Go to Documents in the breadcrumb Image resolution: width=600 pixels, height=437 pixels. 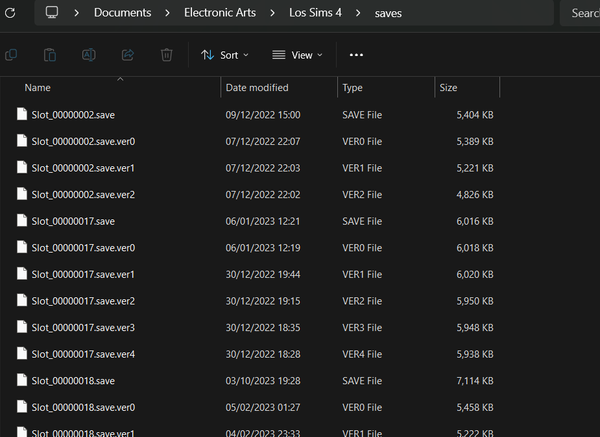[122, 13]
